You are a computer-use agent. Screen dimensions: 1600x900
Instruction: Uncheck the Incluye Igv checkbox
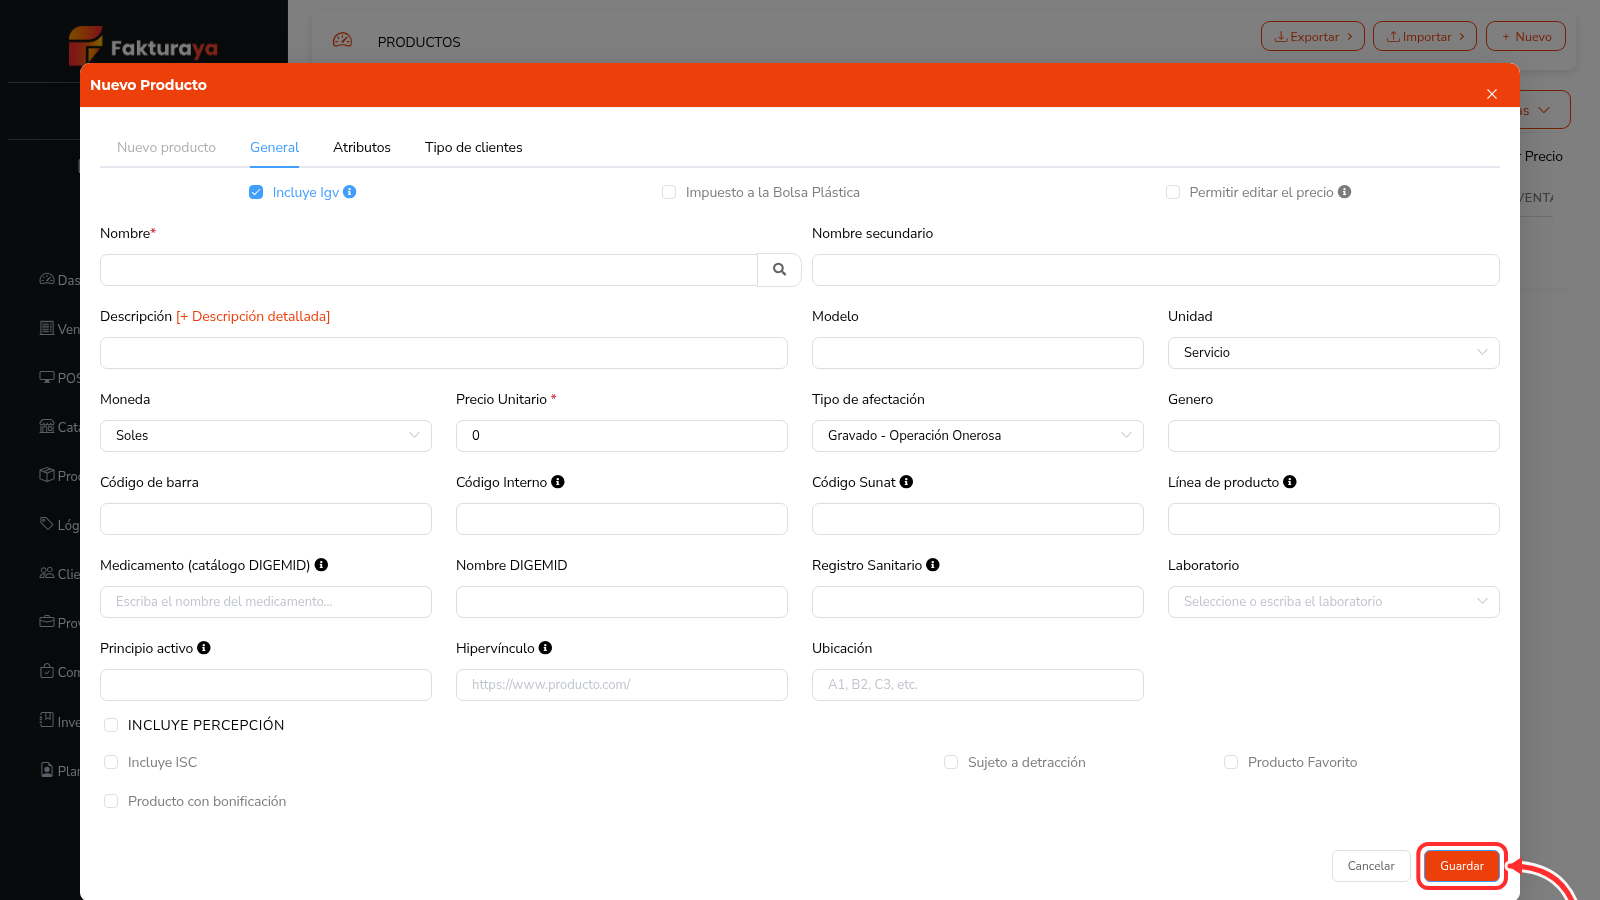click(256, 192)
